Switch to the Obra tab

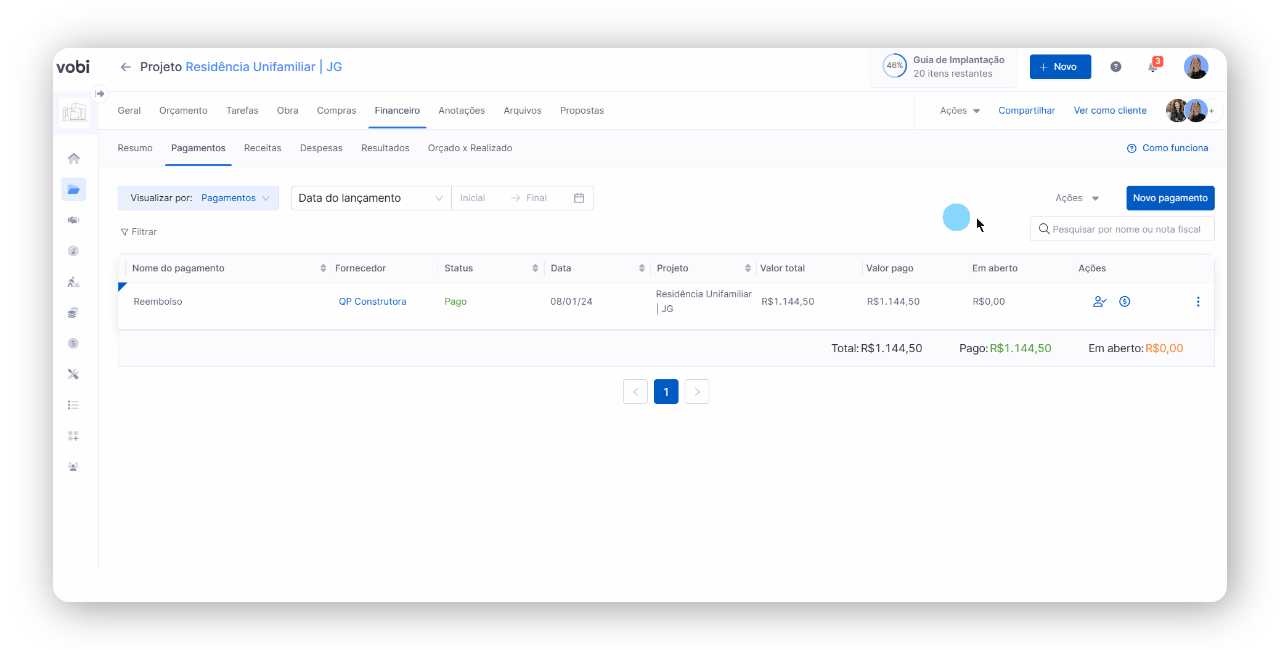288,111
